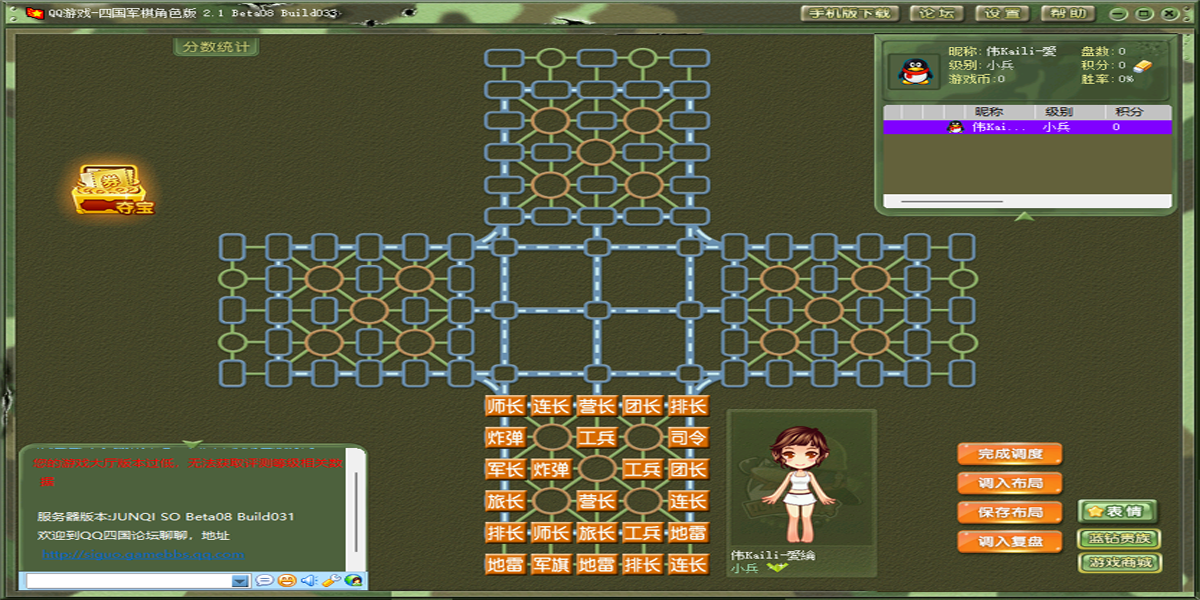Select the 司令 piece
The width and height of the screenshot is (1200, 600).
tap(688, 437)
